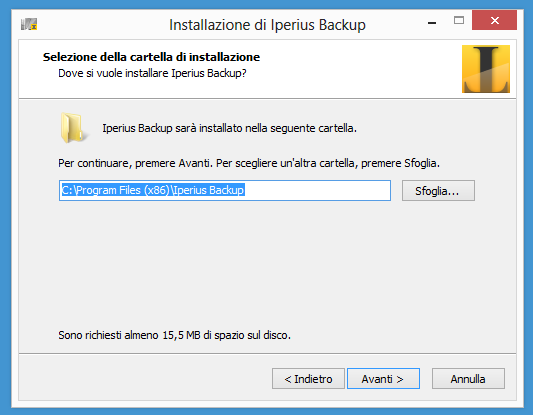Image resolution: width=533 pixels, height=415 pixels.
Task: Open the Sfoglia folder browser
Action: click(438, 191)
